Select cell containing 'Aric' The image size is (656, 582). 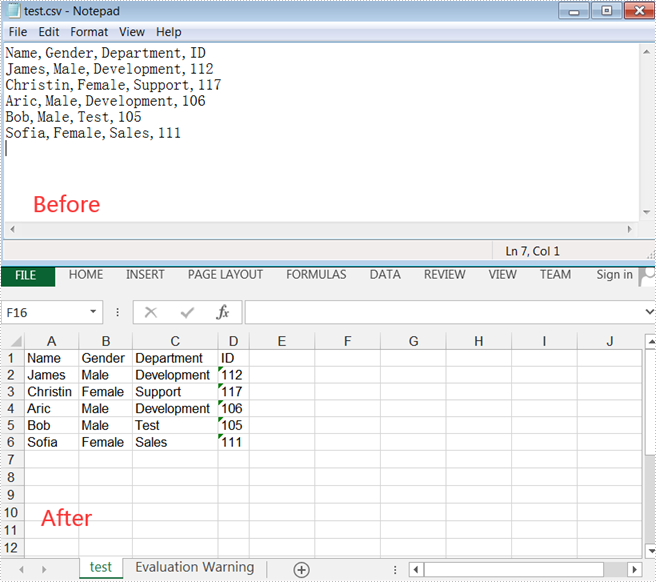tap(51, 409)
